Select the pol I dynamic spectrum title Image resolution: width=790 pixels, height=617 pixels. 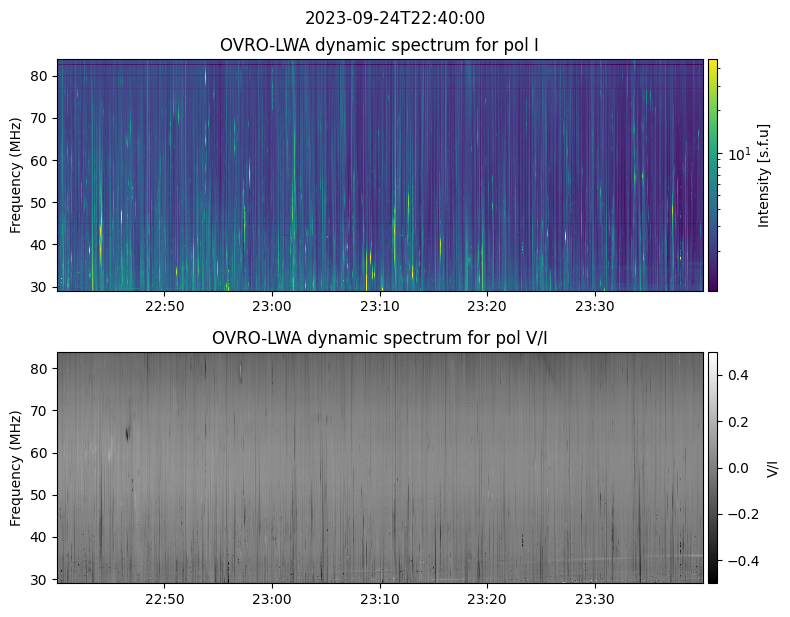pyautogui.click(x=379, y=45)
